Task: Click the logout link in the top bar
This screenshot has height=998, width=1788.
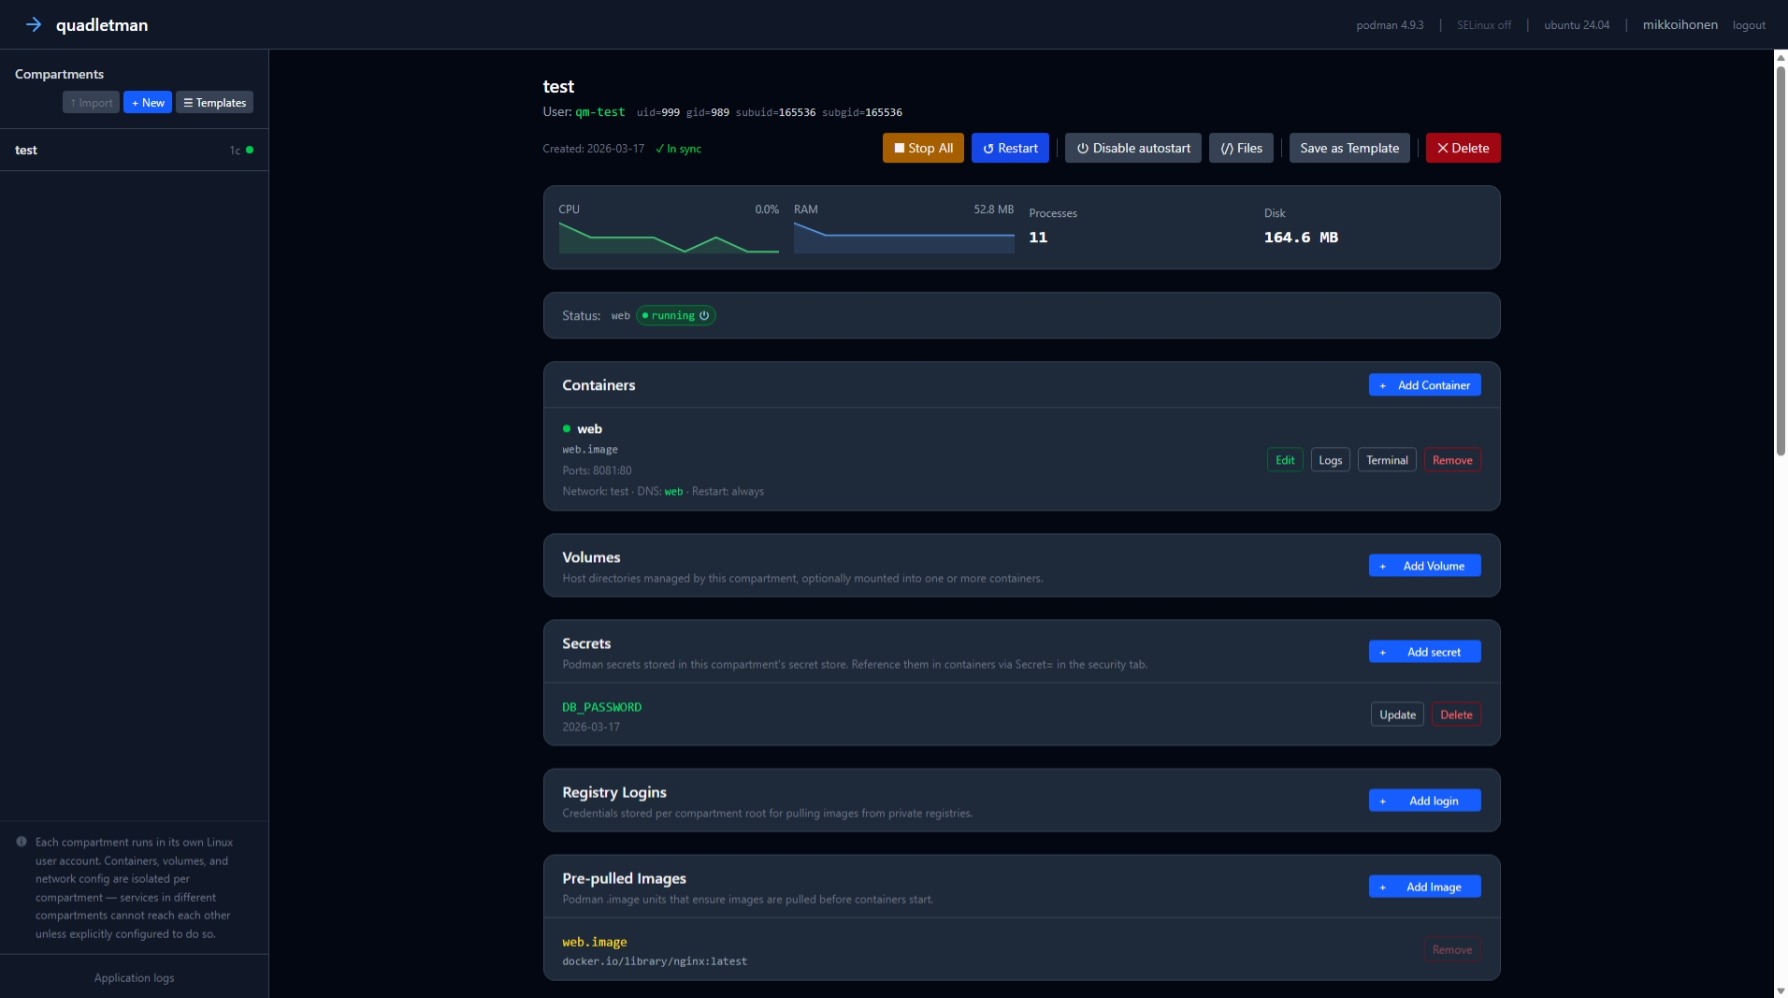Action: click(x=1749, y=24)
